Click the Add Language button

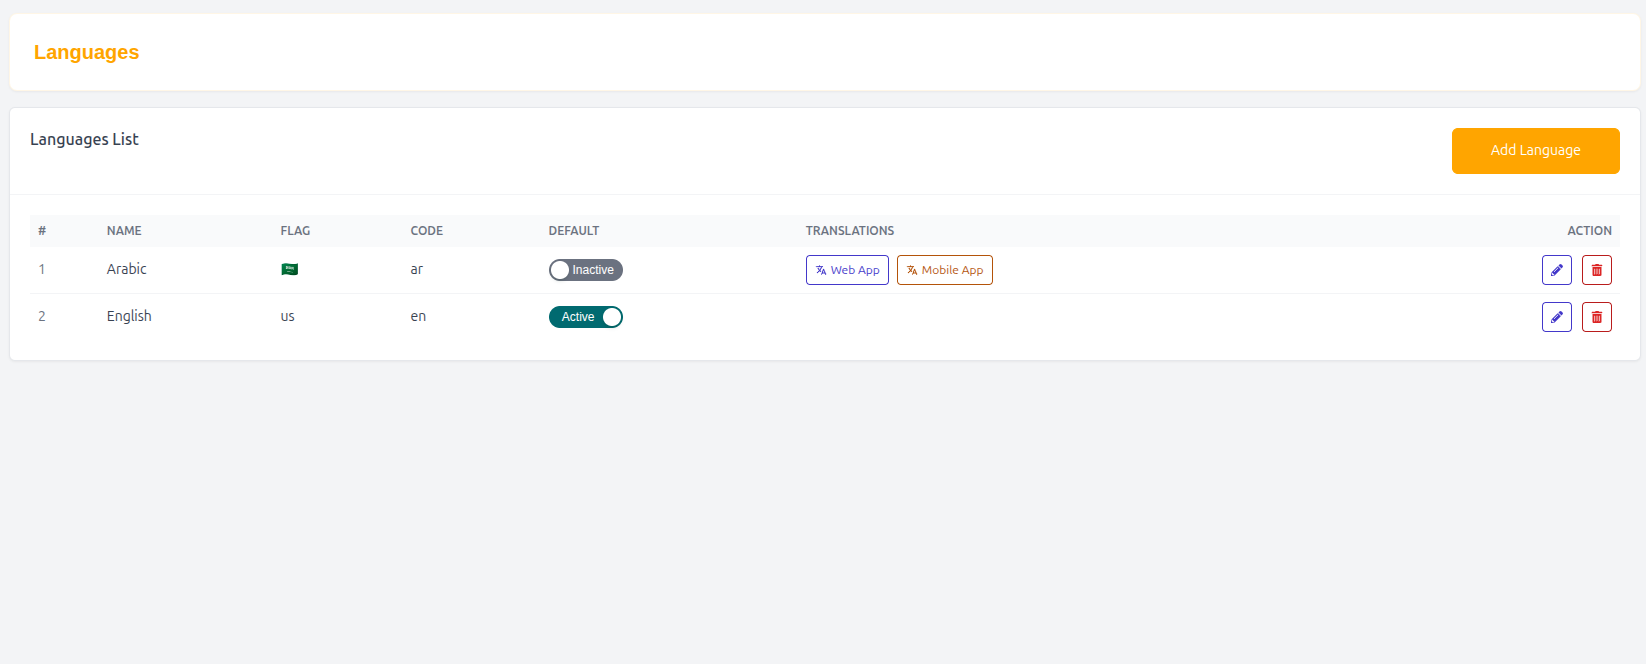[x=1536, y=151]
